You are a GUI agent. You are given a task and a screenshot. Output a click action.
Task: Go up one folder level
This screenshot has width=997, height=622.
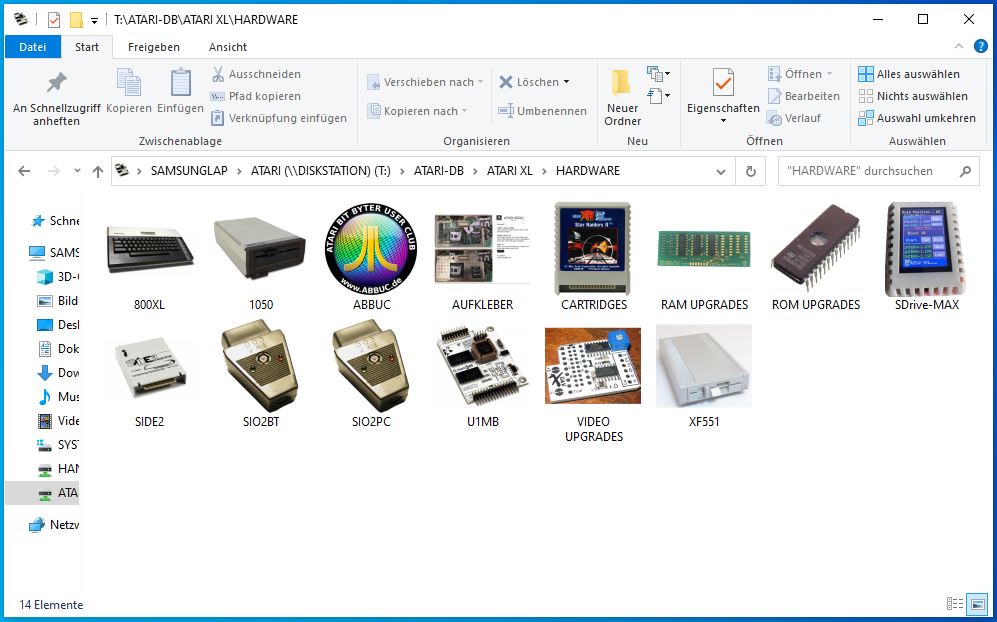coord(98,171)
